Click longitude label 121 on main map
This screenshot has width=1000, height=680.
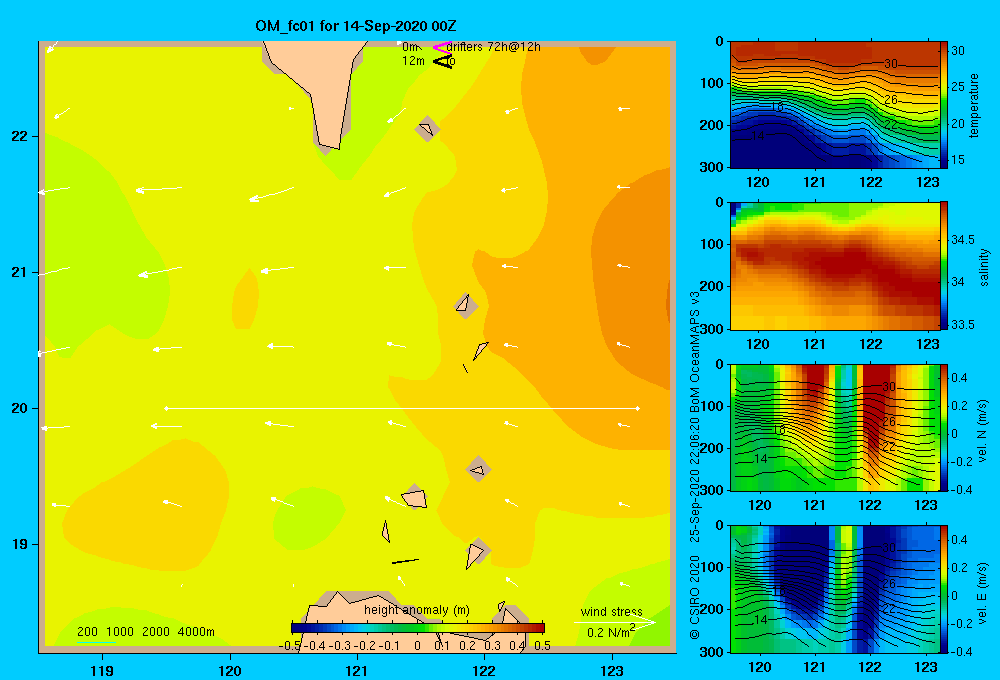[x=357, y=670]
